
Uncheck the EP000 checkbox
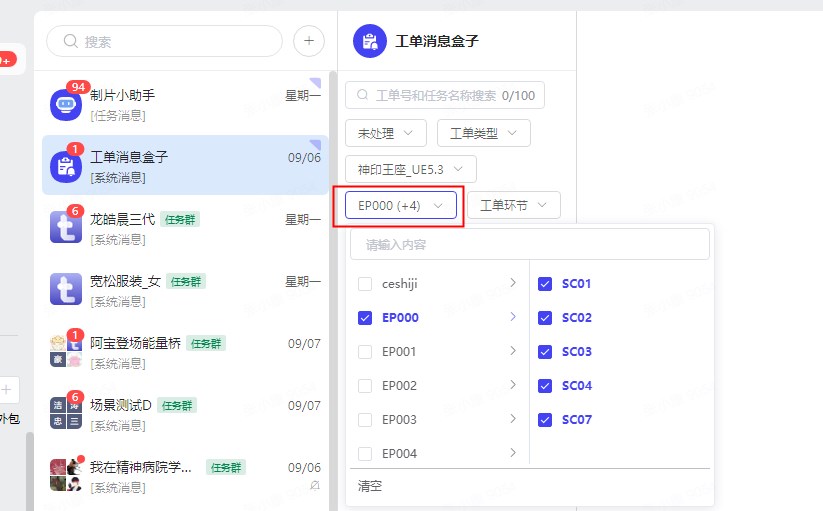pos(365,318)
